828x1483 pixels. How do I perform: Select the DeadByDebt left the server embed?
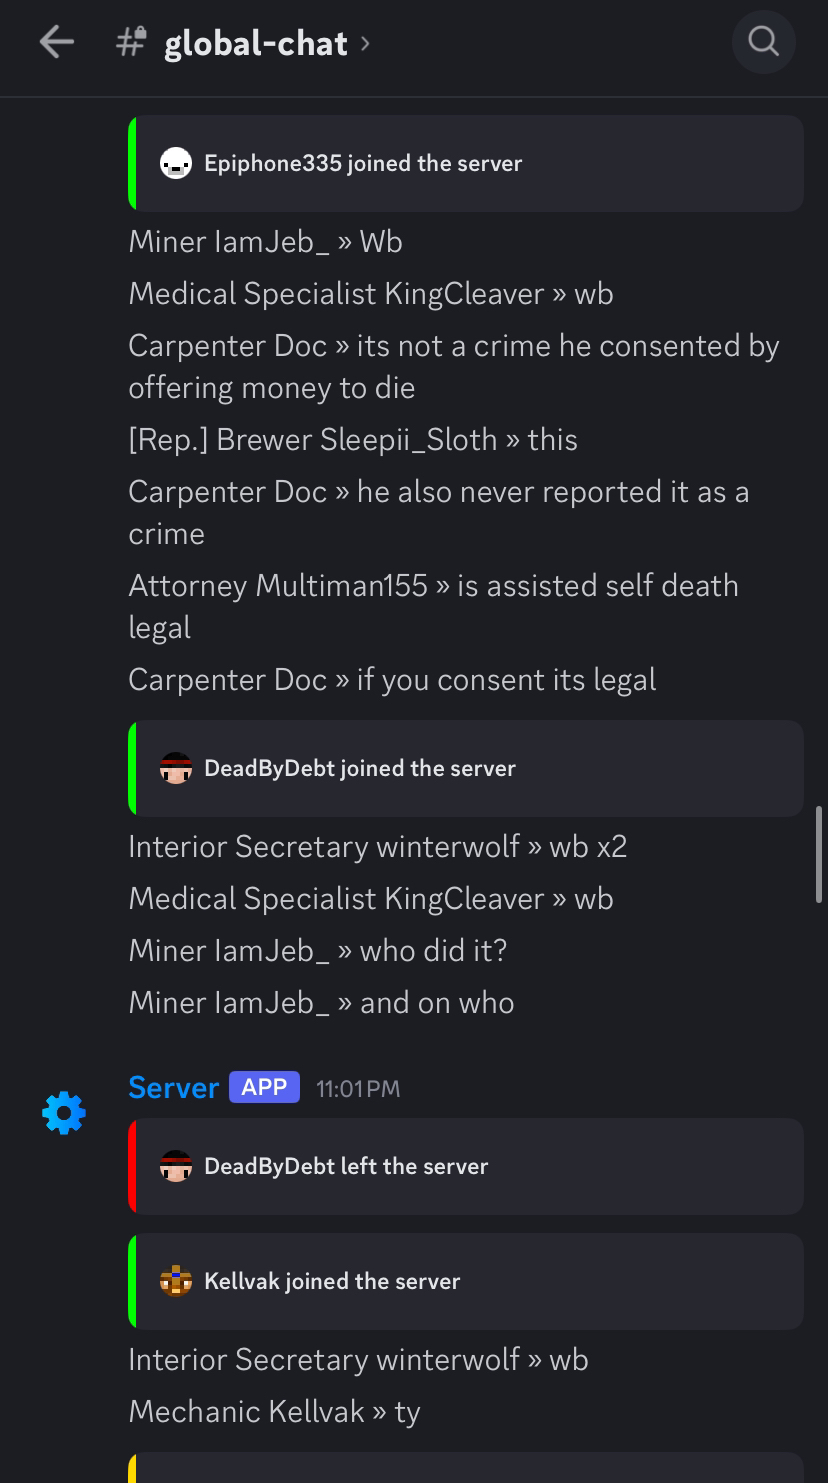click(x=466, y=1166)
